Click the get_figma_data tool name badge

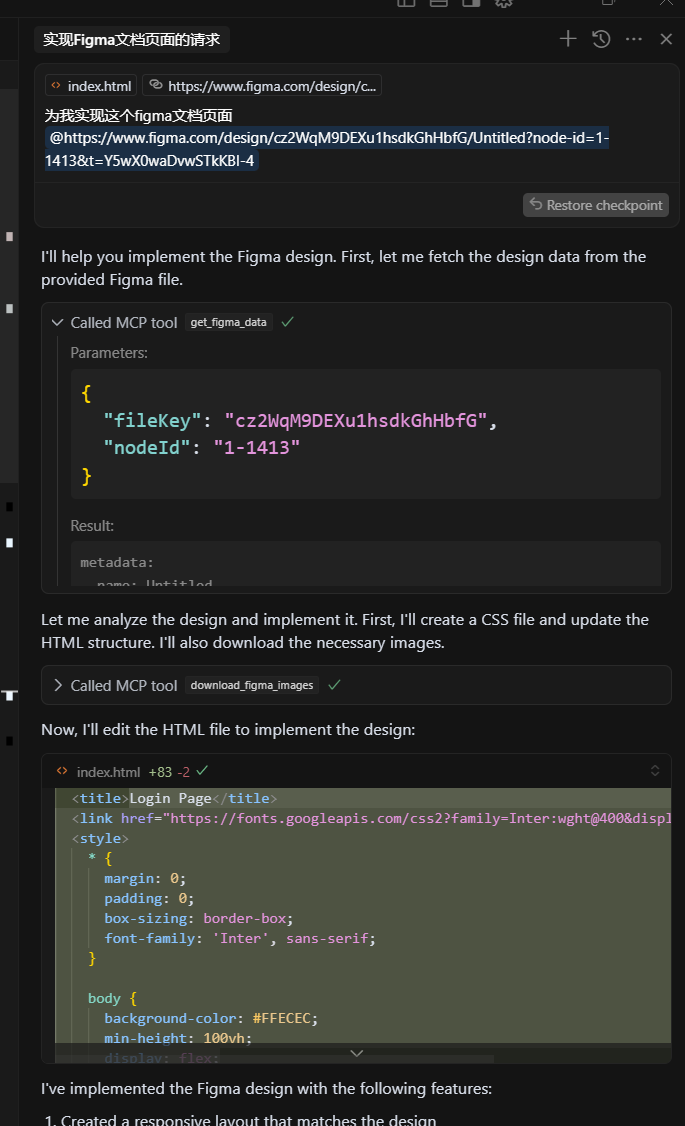point(228,322)
